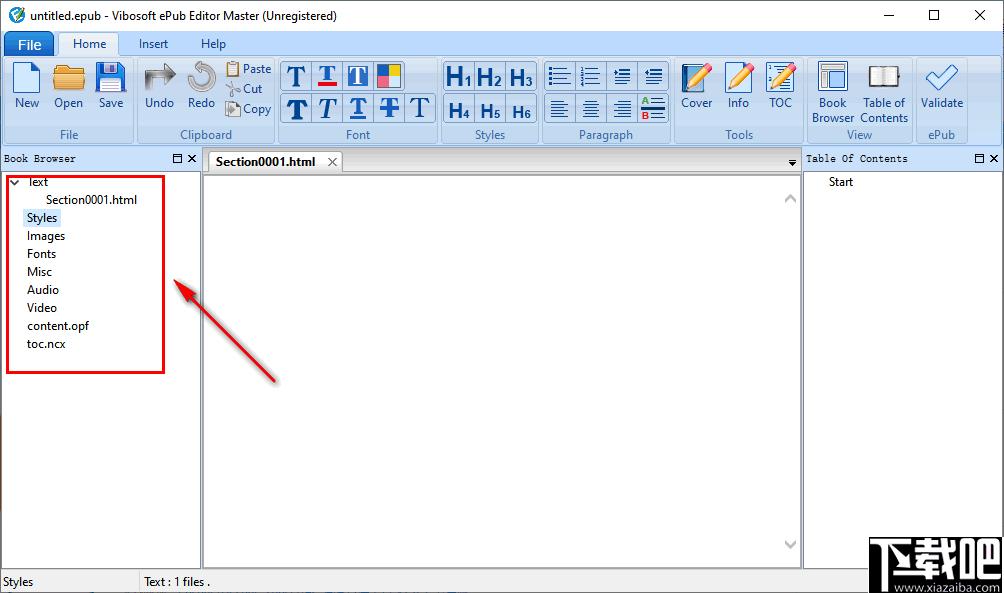Click the editor scrollbar up arrow

coord(791,199)
